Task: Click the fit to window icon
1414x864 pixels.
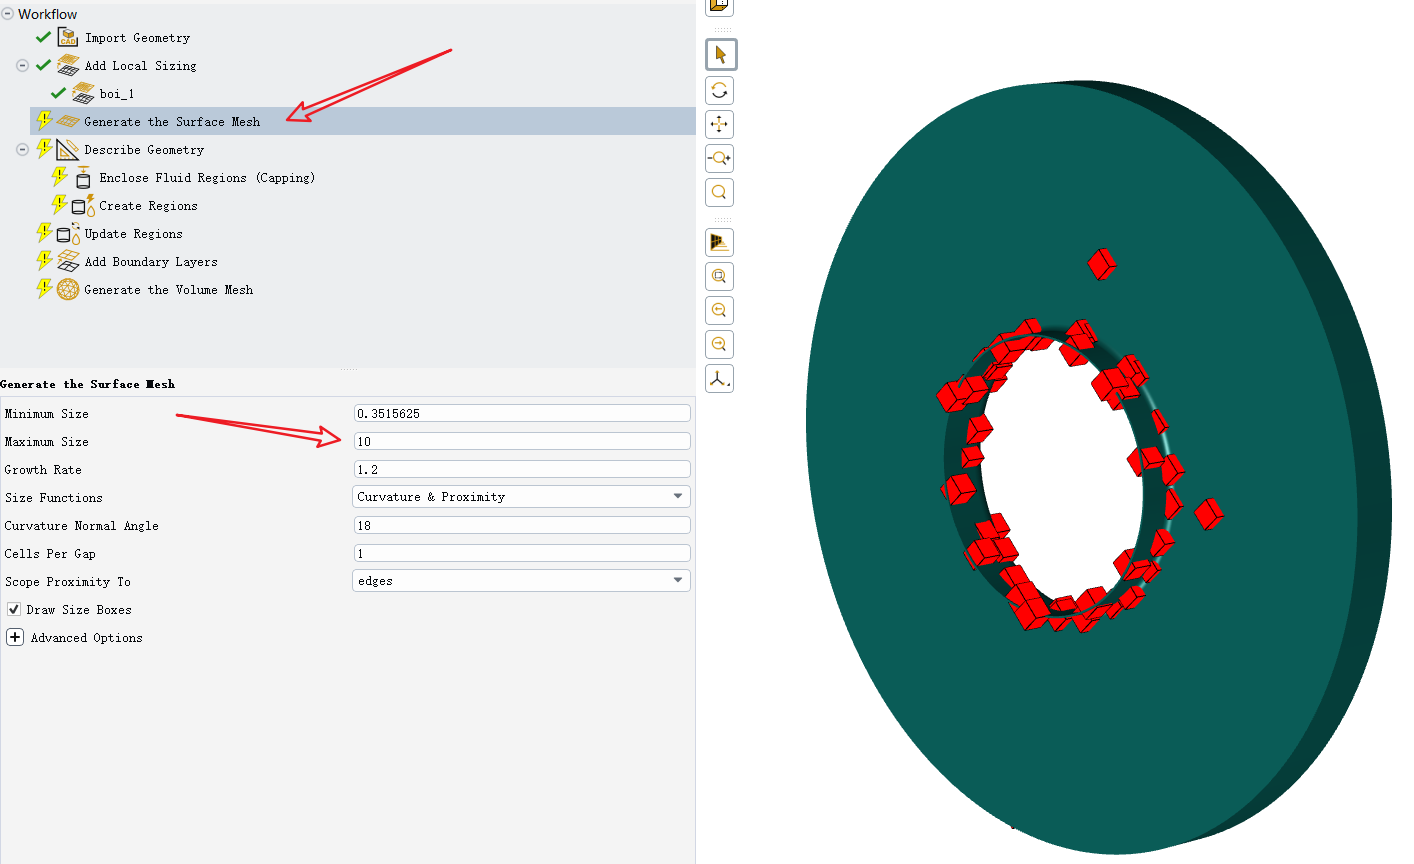Action: pos(720,277)
